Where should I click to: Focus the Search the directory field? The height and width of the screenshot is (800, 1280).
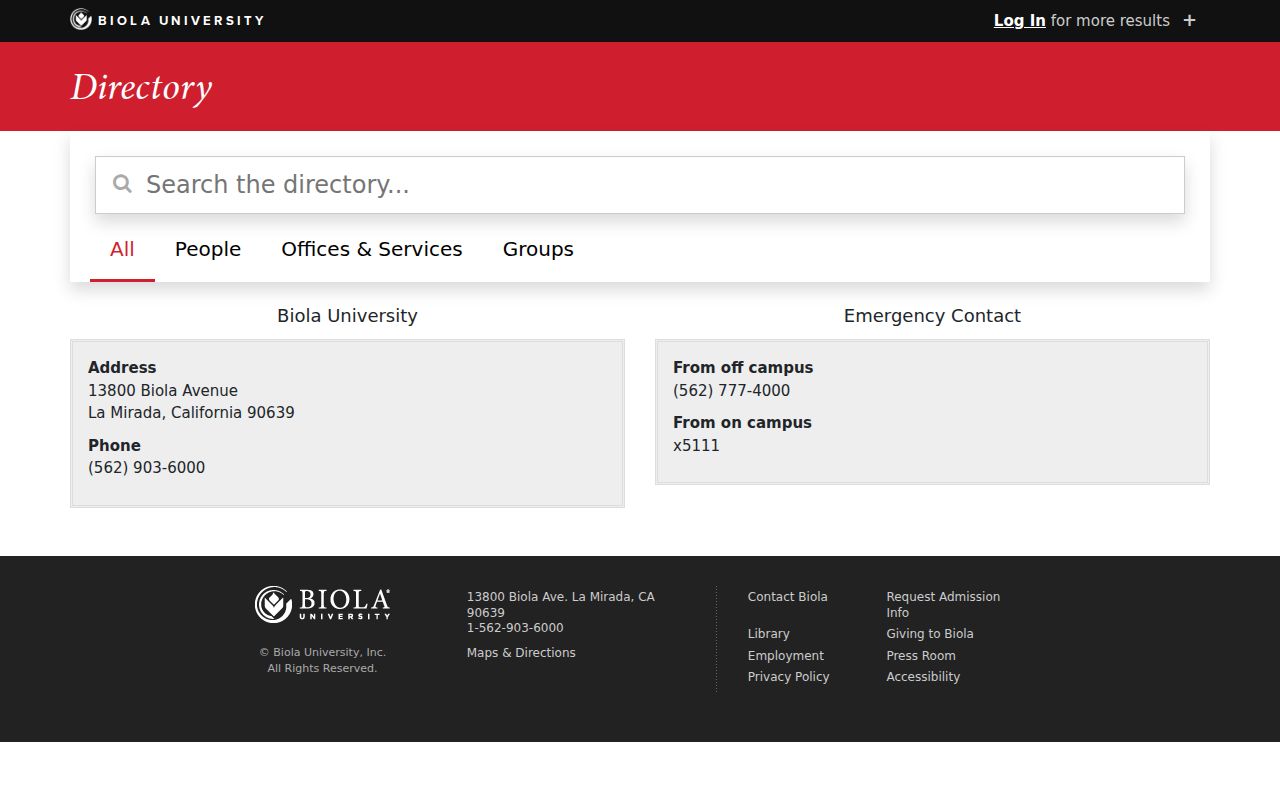640,185
